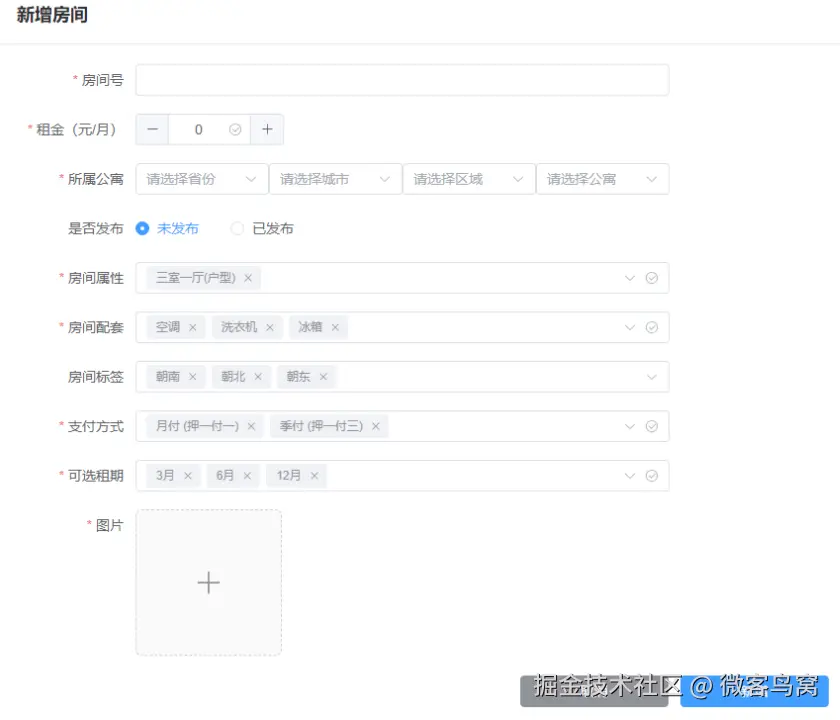Remove the 空调 tag
The width and height of the screenshot is (840, 720).
click(192, 327)
